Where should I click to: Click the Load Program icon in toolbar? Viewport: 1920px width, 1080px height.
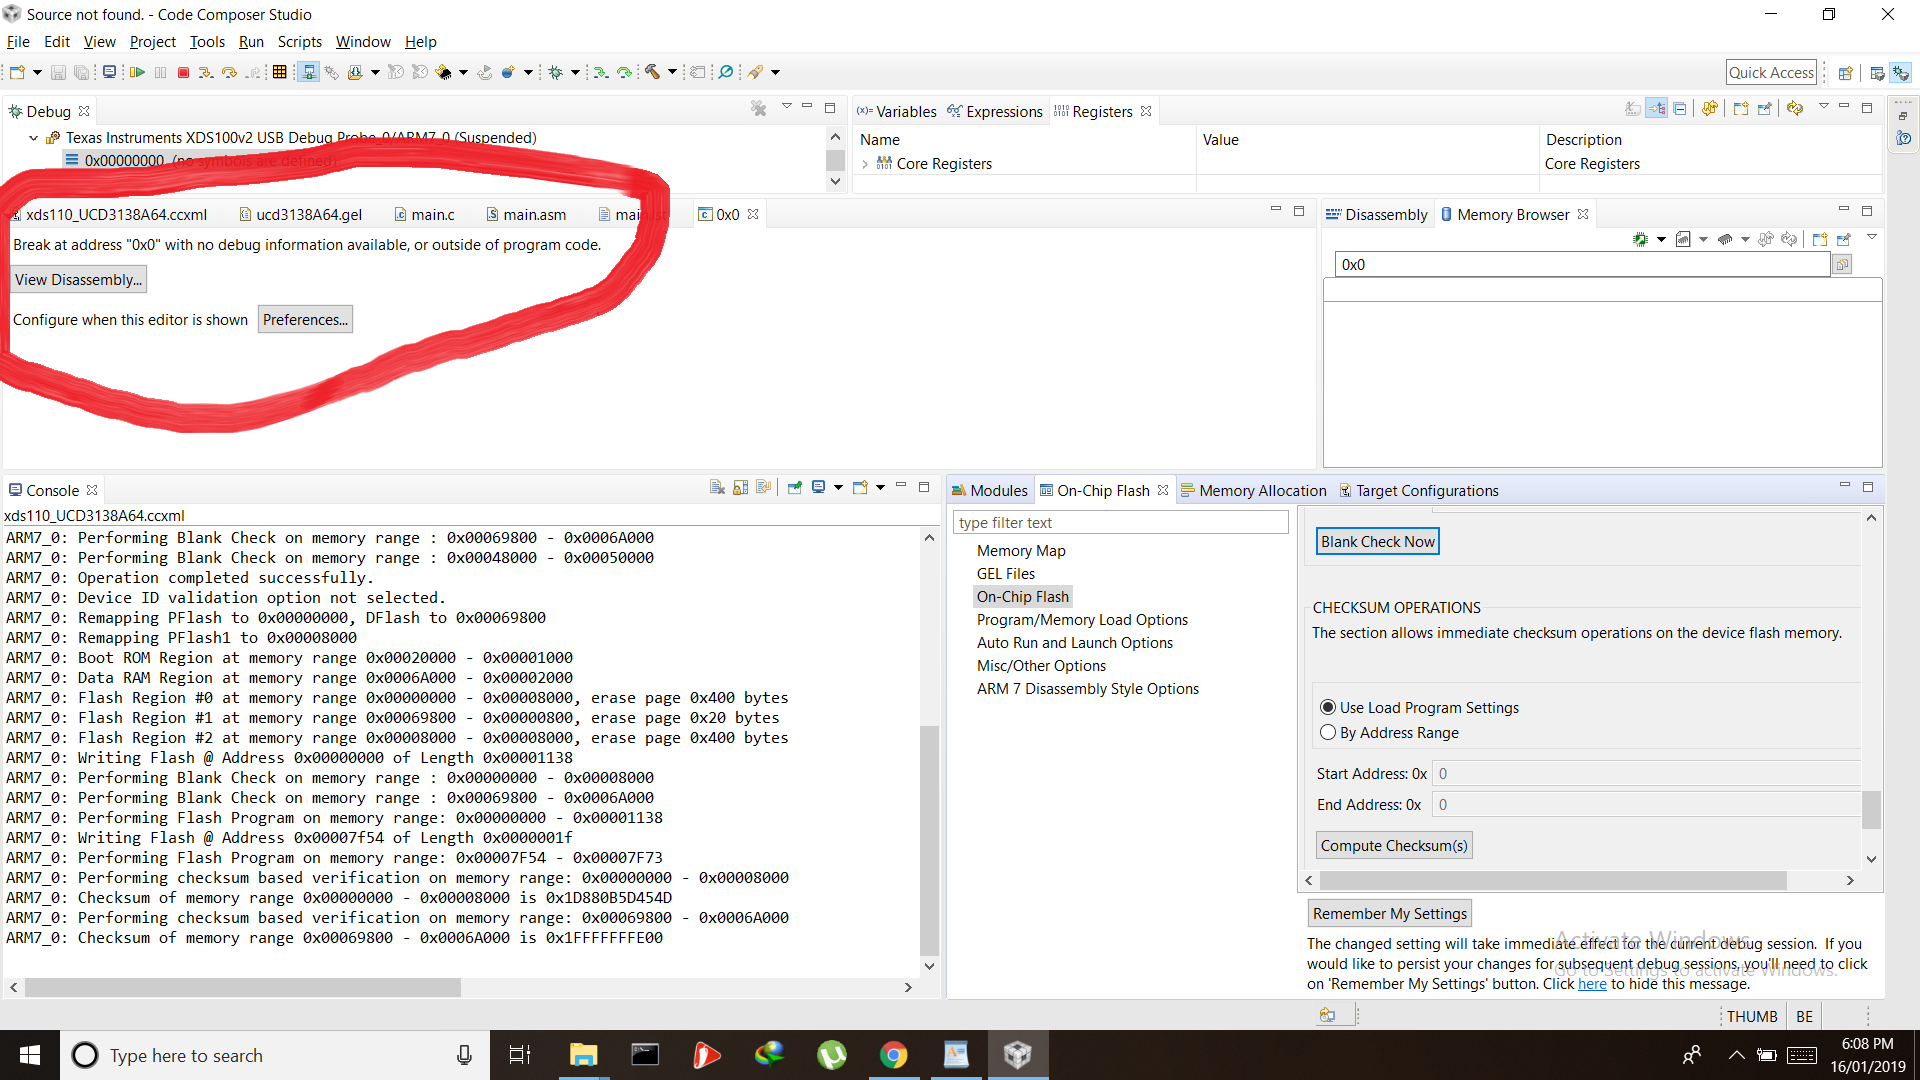point(354,72)
